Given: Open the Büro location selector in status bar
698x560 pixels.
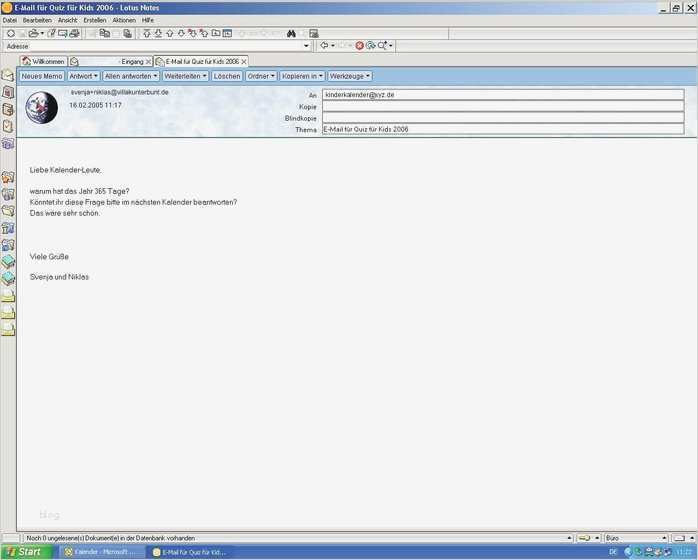Looking at the screenshot, I should 636,538.
